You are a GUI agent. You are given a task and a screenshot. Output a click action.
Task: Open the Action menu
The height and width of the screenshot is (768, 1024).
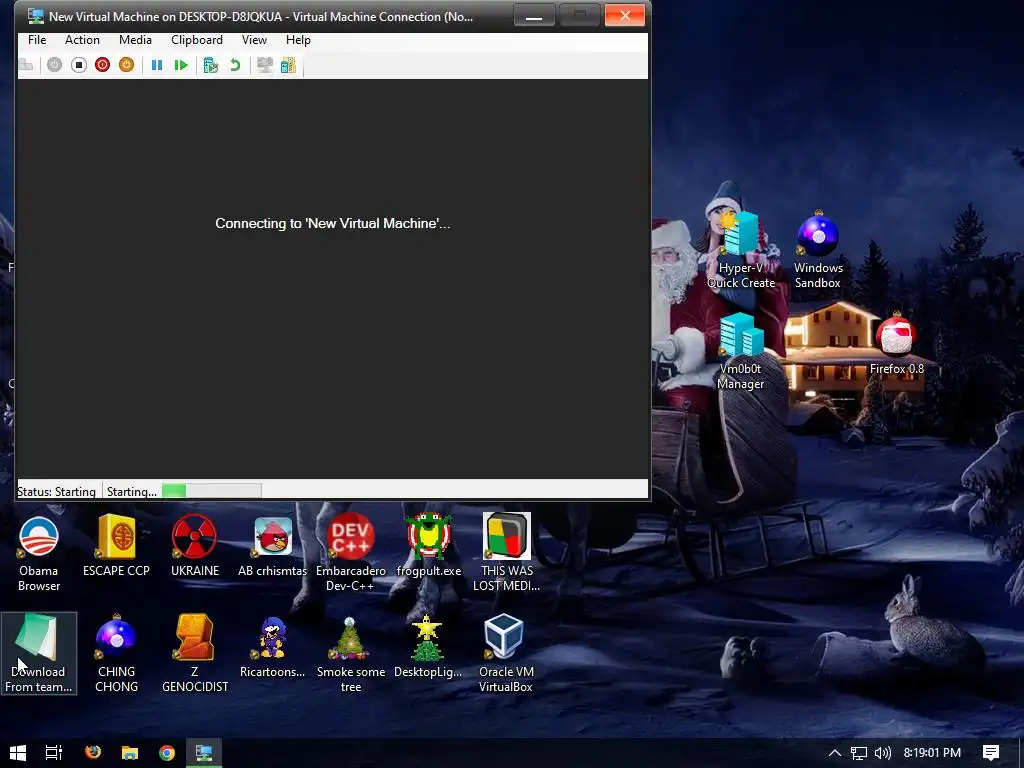point(82,40)
